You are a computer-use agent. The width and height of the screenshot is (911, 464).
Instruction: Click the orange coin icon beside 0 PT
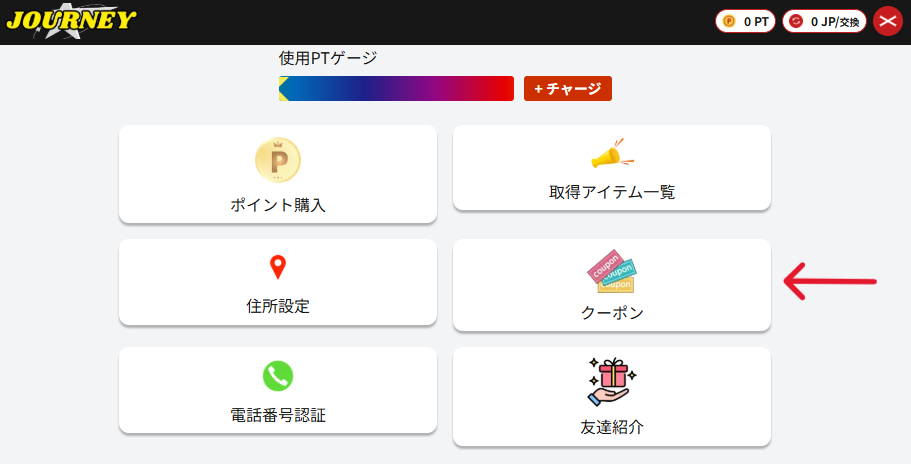[729, 21]
